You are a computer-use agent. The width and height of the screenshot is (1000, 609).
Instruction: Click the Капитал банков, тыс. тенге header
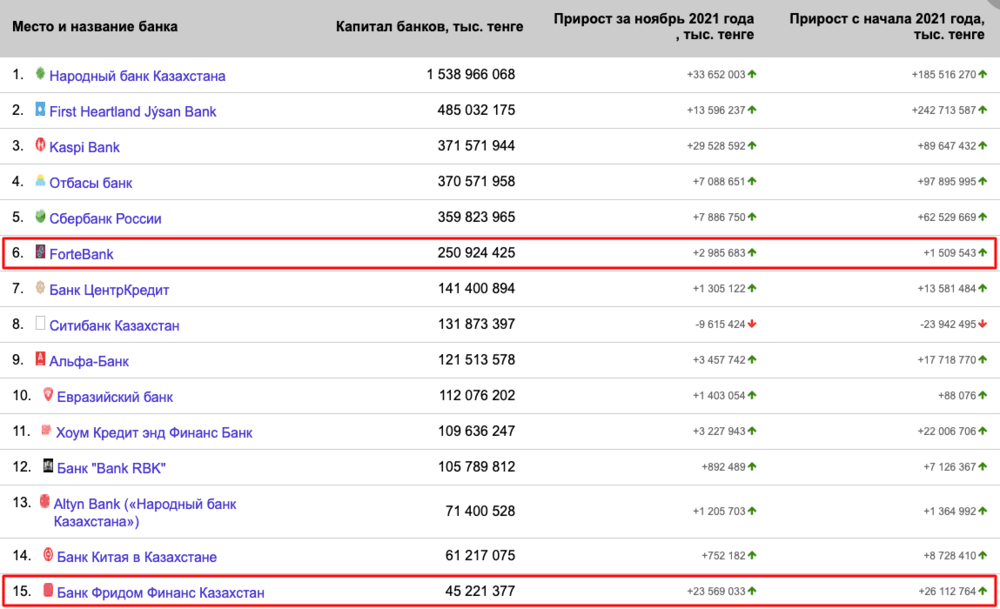coord(429,27)
